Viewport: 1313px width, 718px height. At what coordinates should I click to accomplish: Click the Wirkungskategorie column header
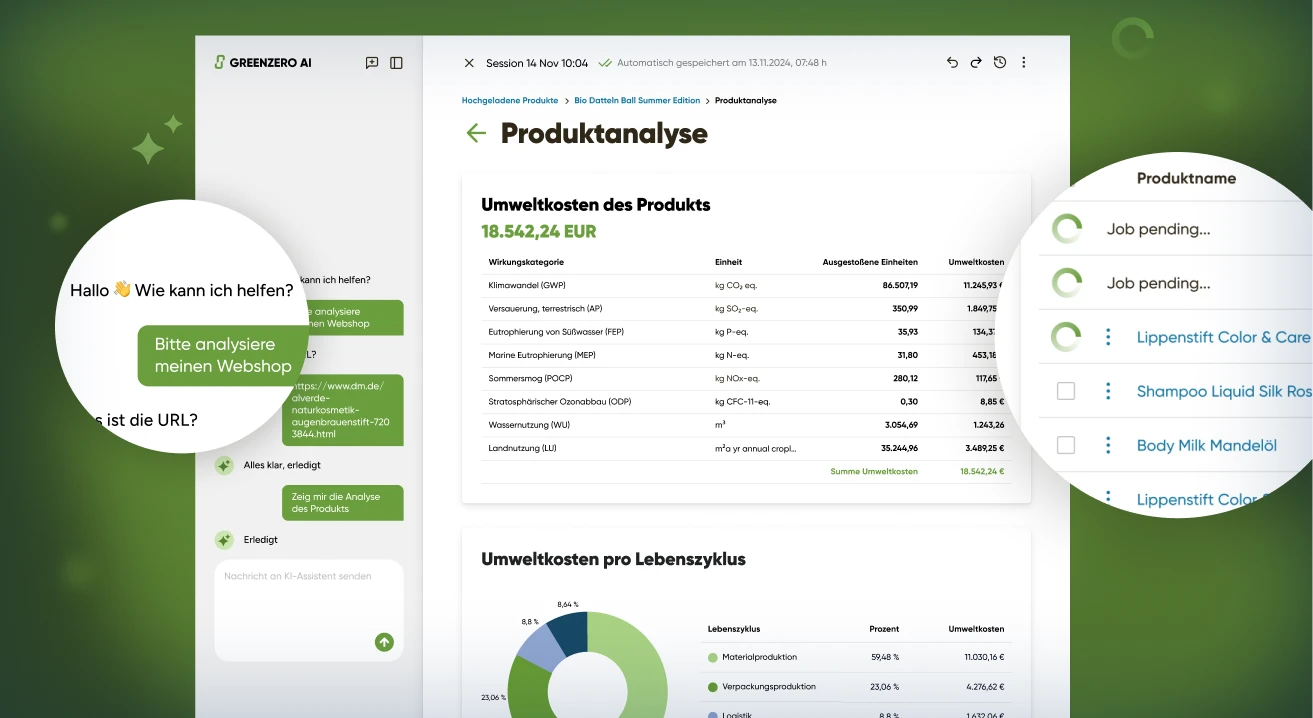(x=526, y=262)
